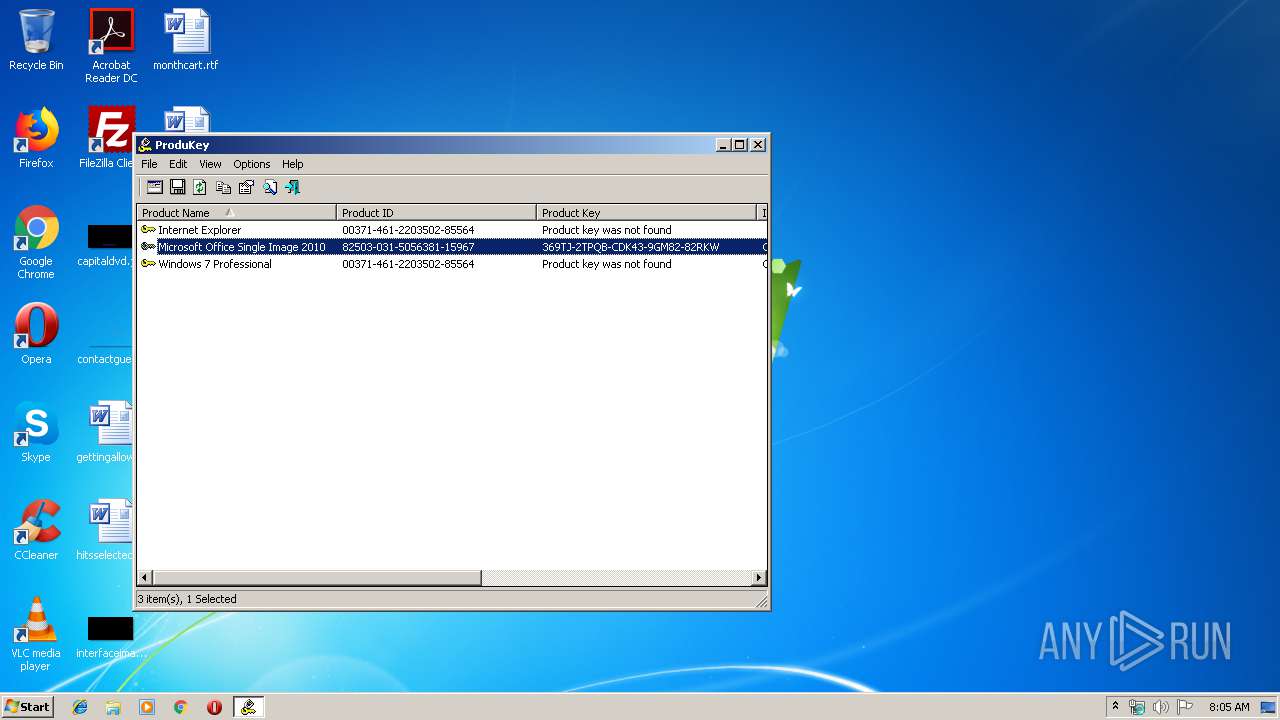Copy selected items toolbar icon

223,187
